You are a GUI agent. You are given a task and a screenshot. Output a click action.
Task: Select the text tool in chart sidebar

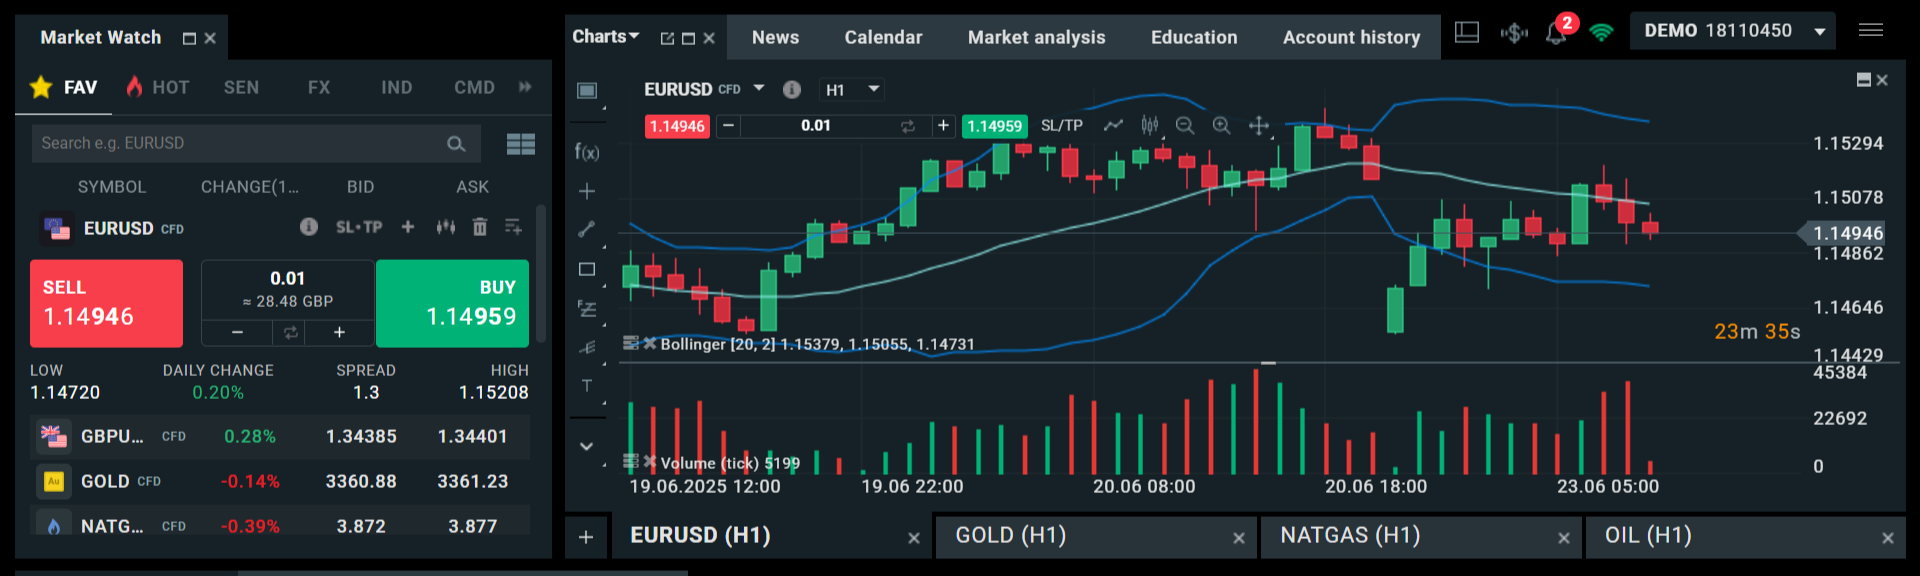click(x=587, y=386)
